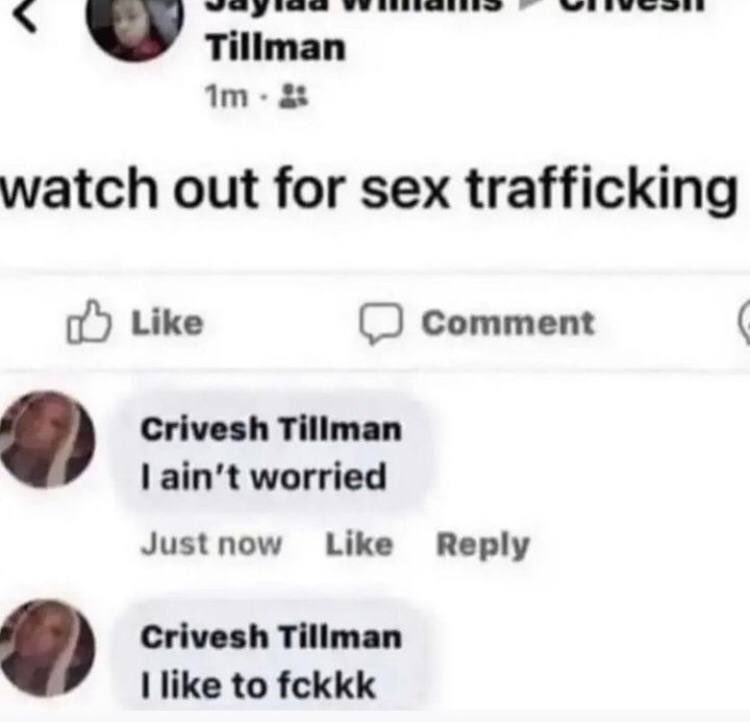This screenshot has height=722, width=750.
Task: Click the thumbs-up icon on the post
Action: click(x=89, y=322)
